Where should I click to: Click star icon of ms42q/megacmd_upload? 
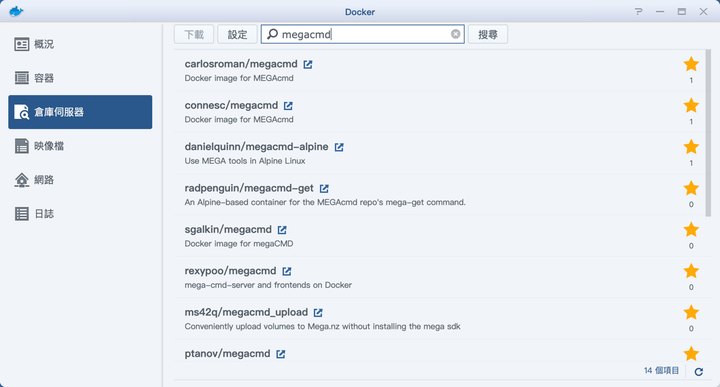point(691,312)
